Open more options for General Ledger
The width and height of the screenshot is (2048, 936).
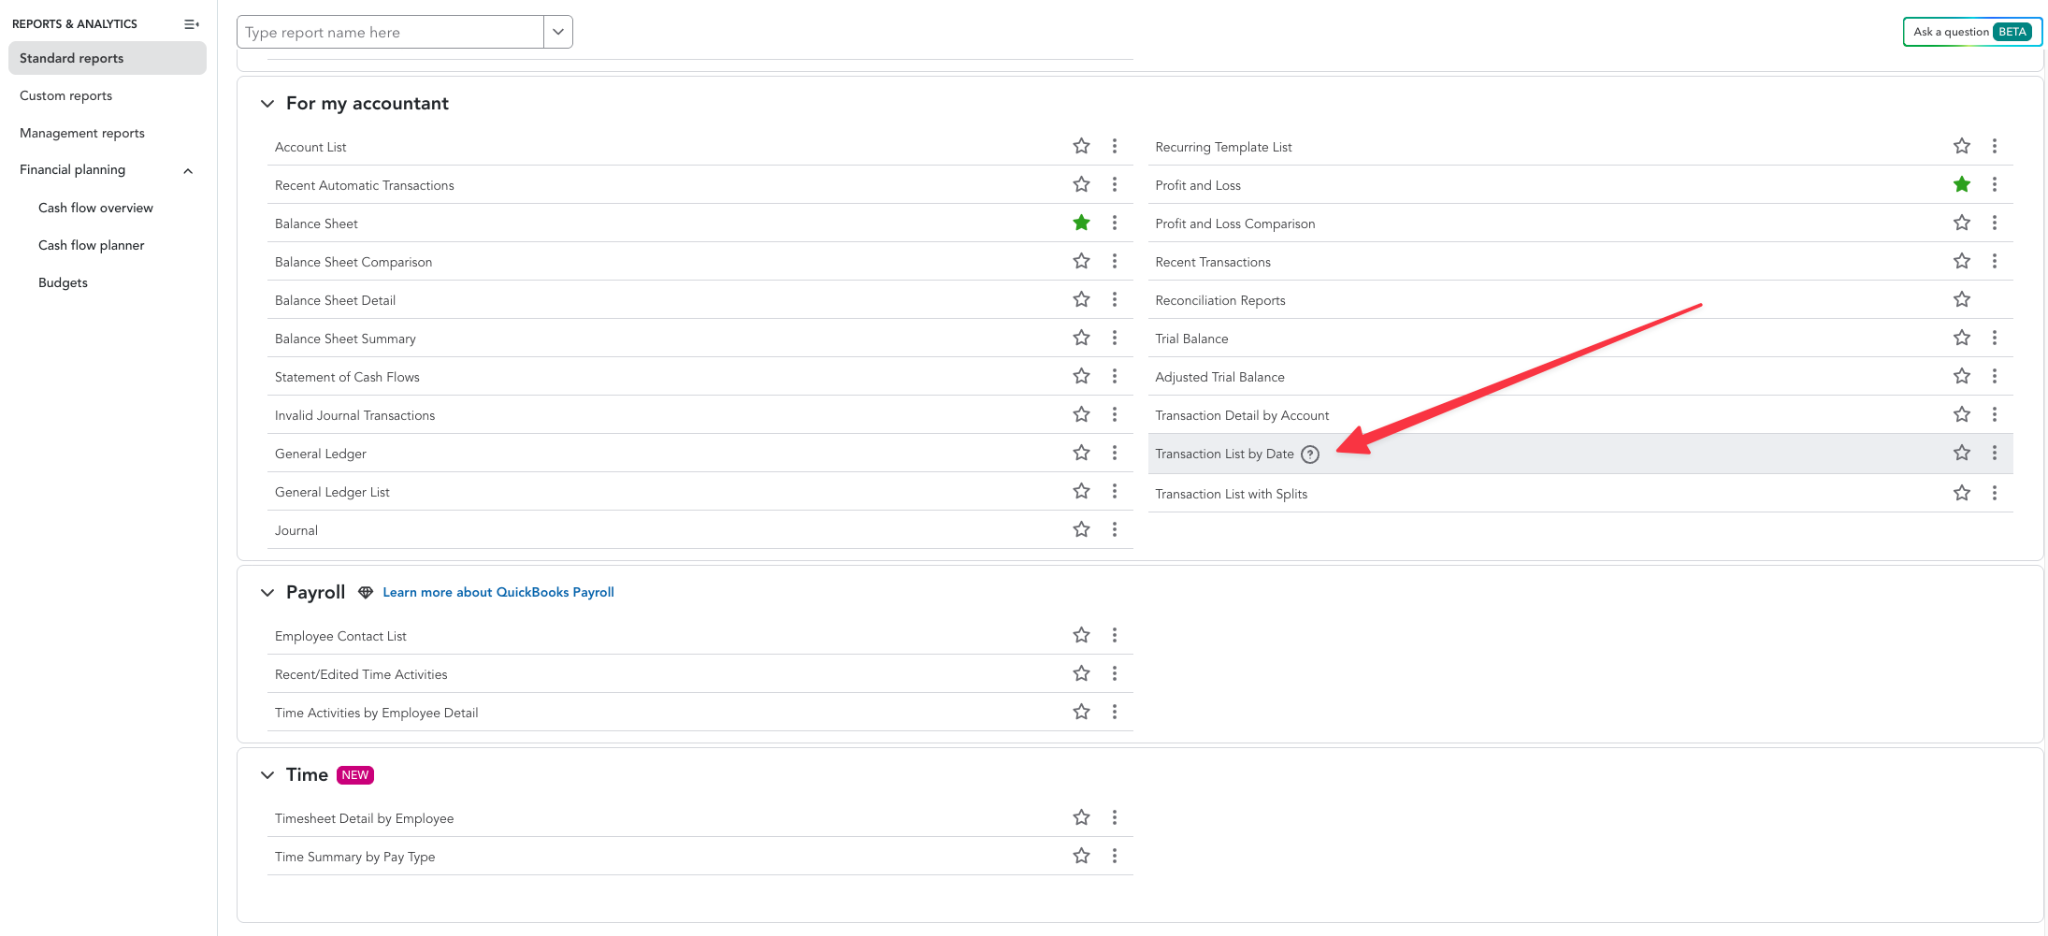click(x=1114, y=453)
